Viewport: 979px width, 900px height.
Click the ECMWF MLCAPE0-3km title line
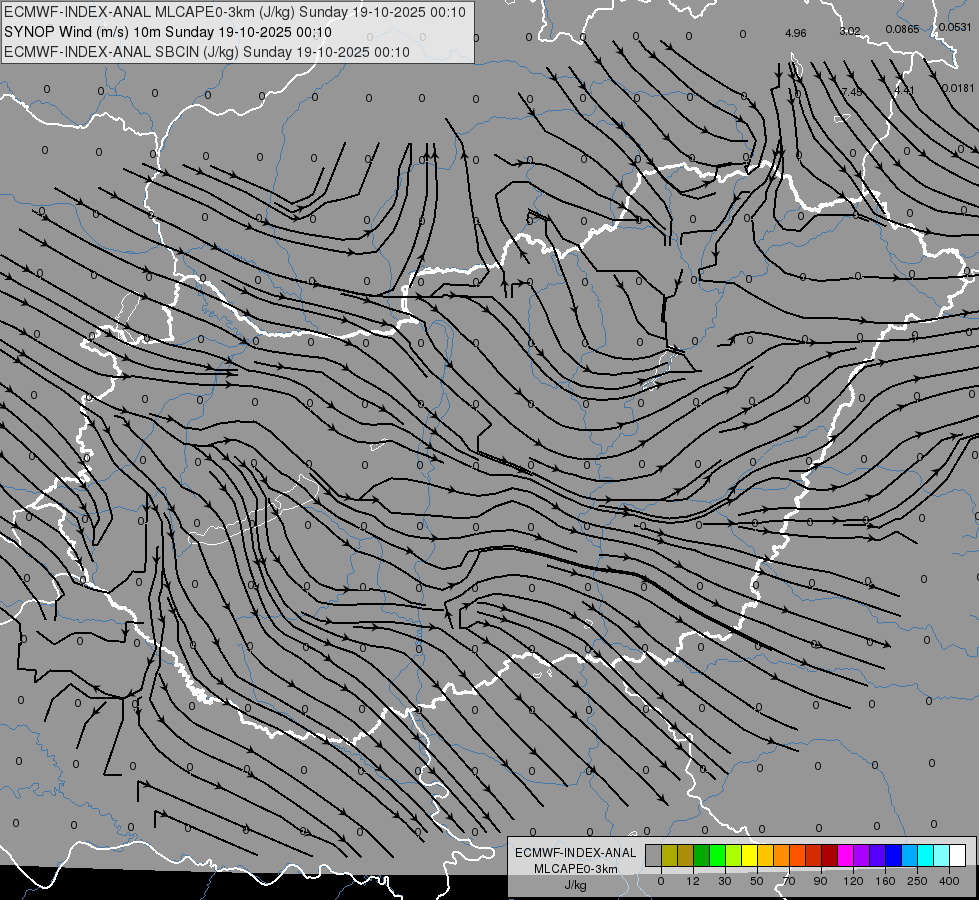pyautogui.click(x=235, y=12)
